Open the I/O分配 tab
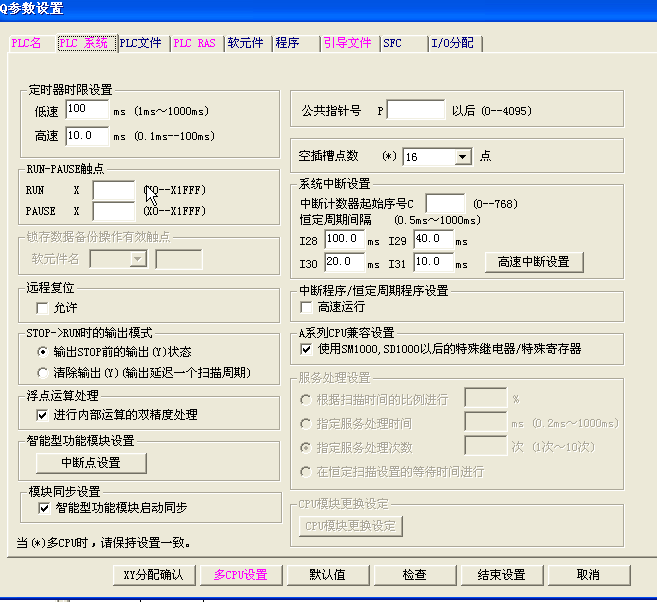The image size is (657, 602). [x=455, y=43]
